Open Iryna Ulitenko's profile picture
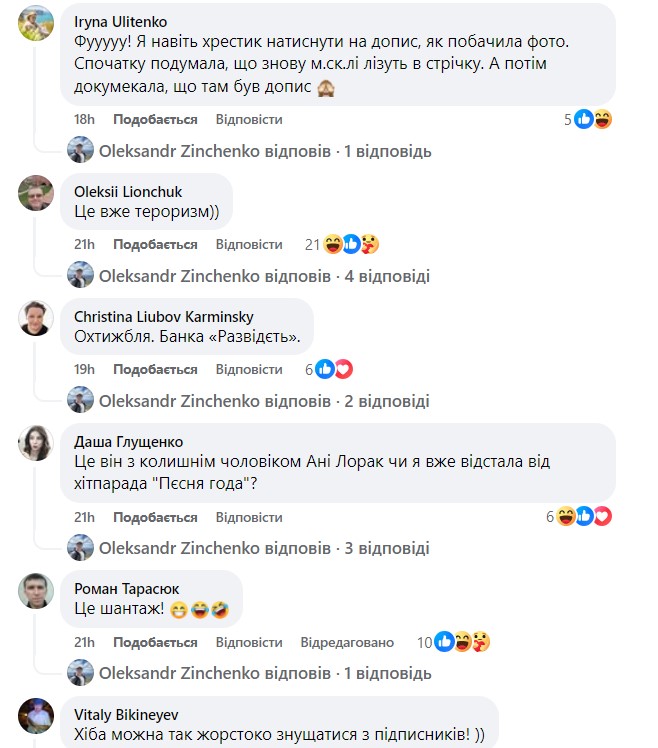 [x=36, y=26]
